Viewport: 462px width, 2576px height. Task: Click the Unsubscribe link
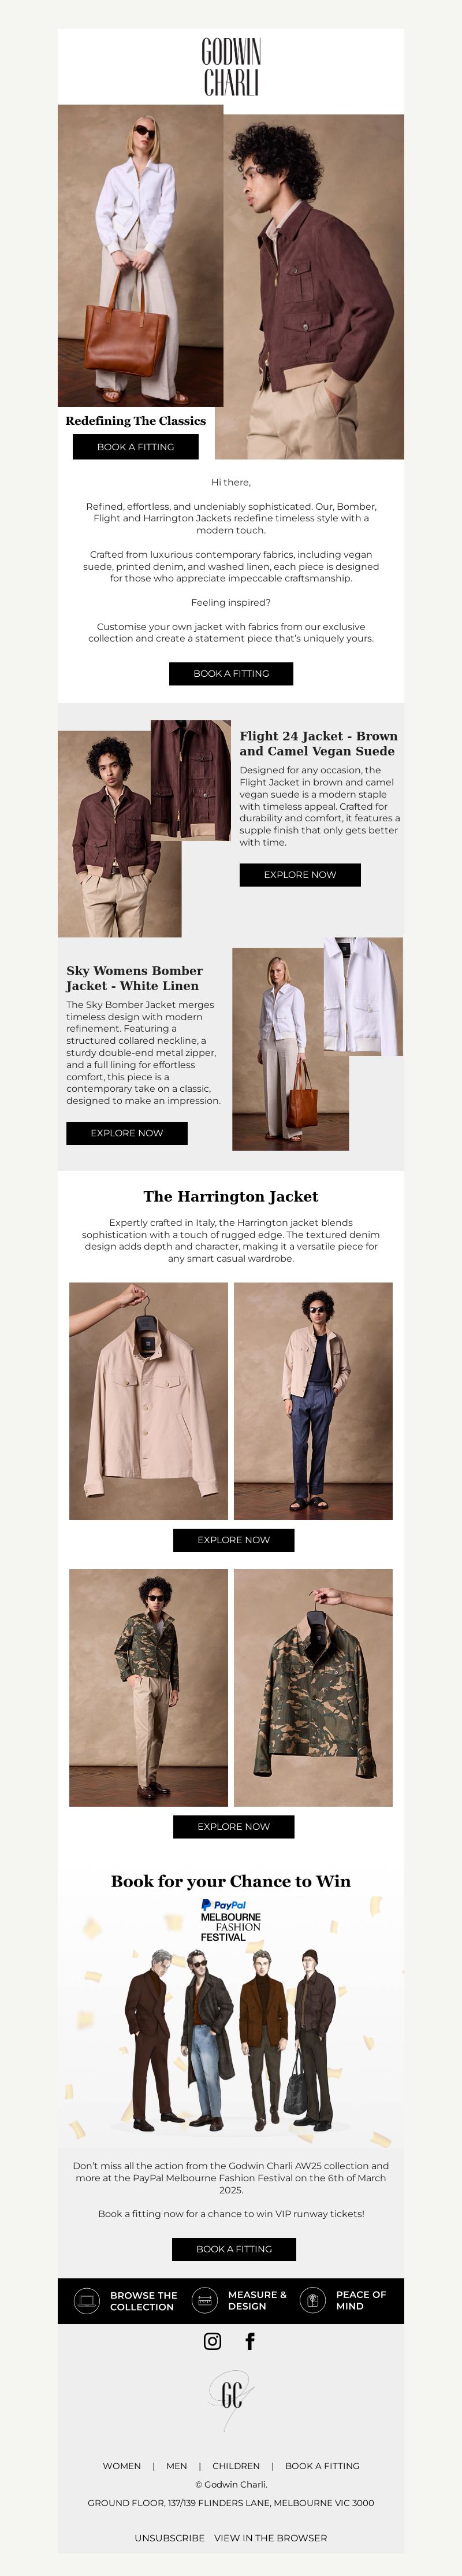pyautogui.click(x=169, y=2538)
